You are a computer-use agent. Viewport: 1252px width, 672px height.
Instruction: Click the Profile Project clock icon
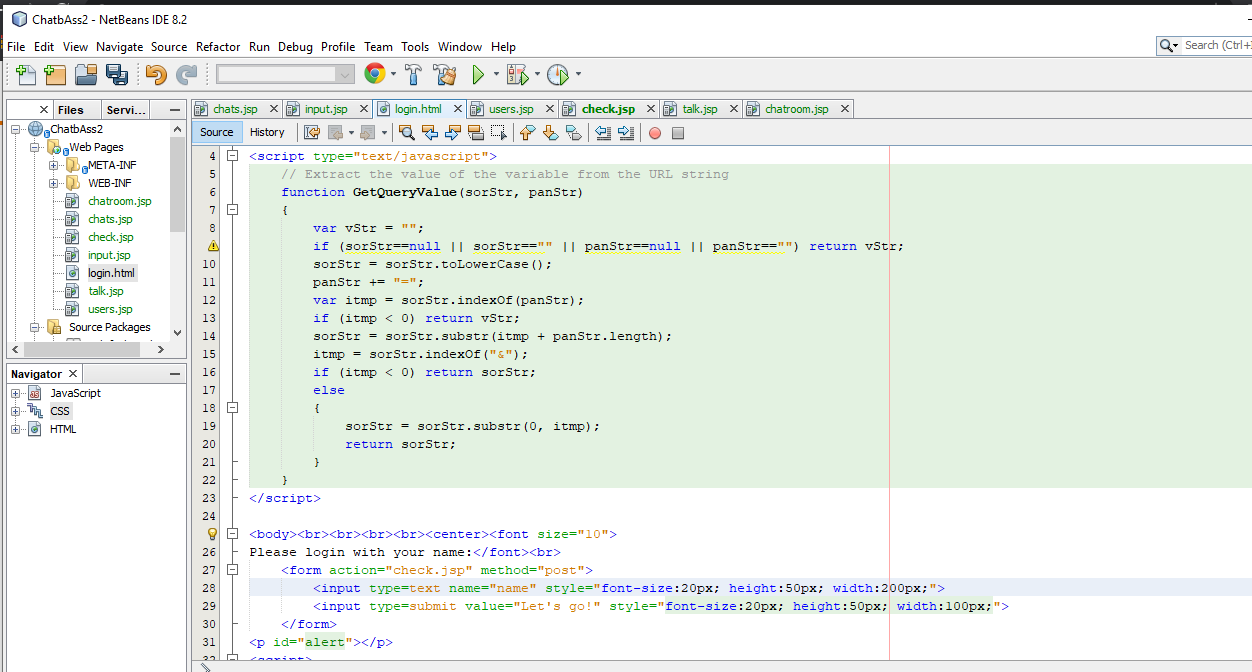[x=557, y=74]
